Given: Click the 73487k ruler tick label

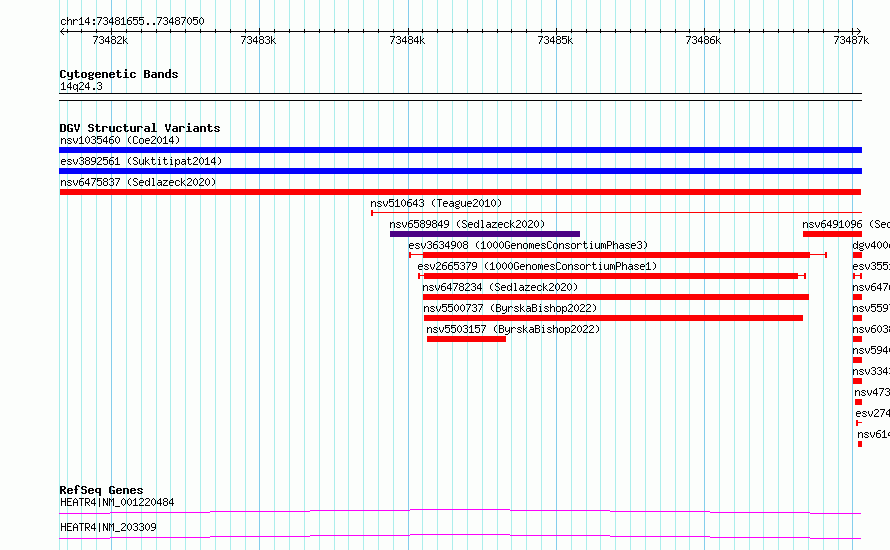Looking at the screenshot, I should (x=851, y=40).
